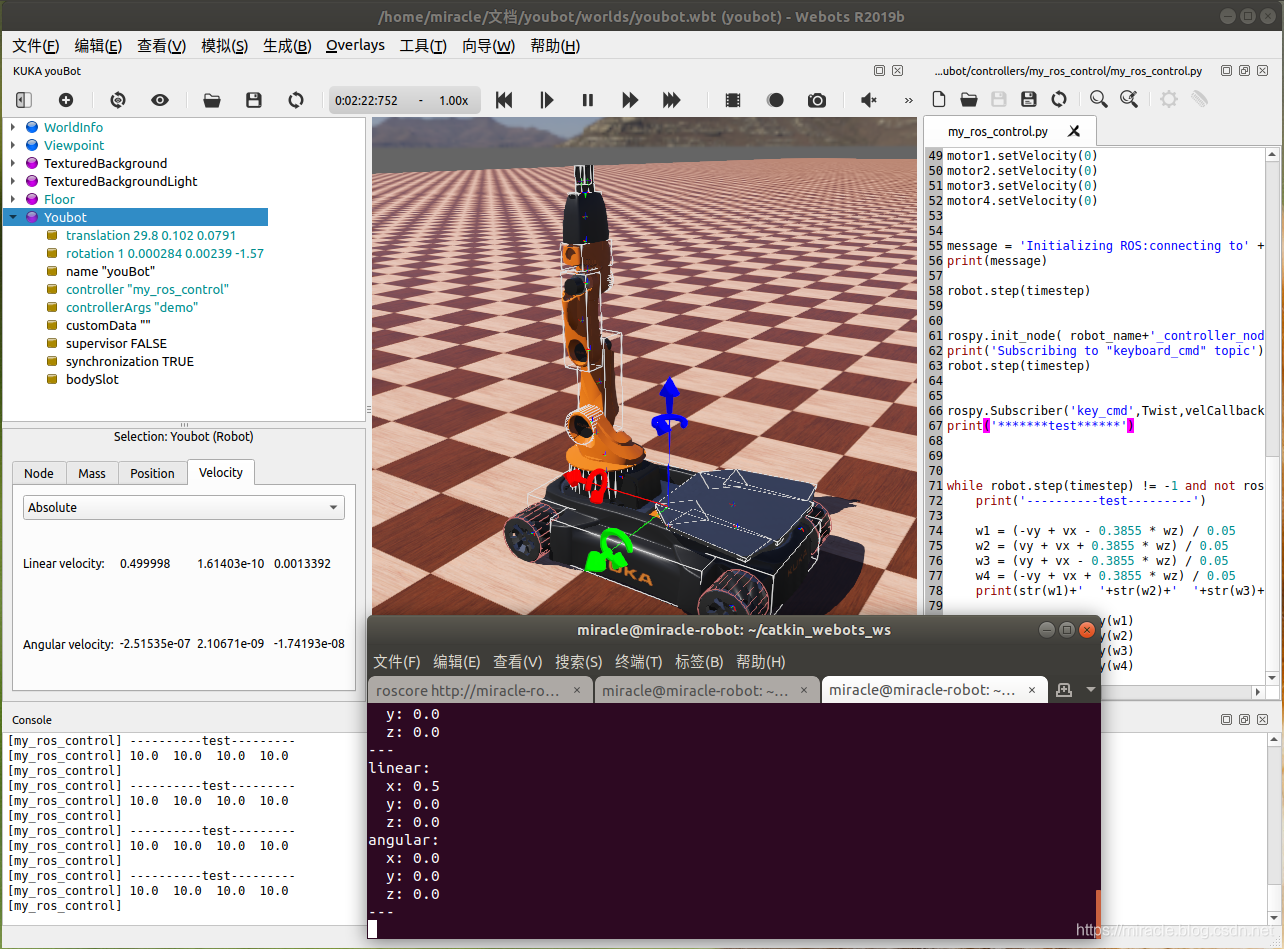Open the 生成(B) menu

click(x=287, y=46)
